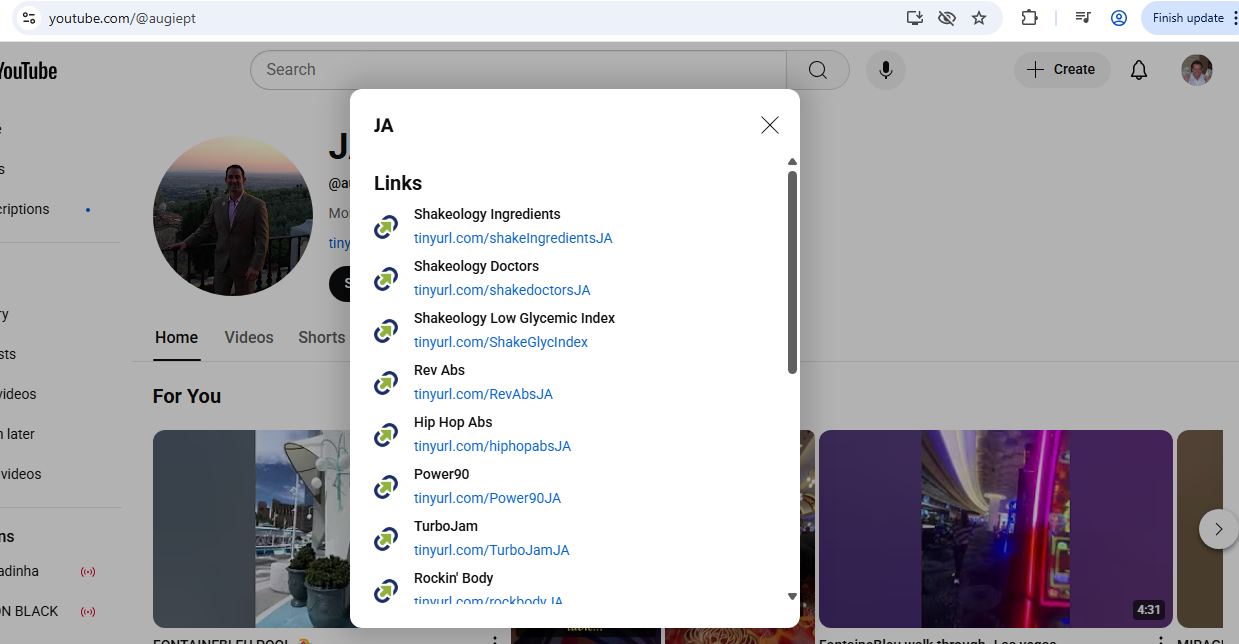Image resolution: width=1239 pixels, height=644 pixels.
Task: Click the magnifier search button
Action: point(818,70)
